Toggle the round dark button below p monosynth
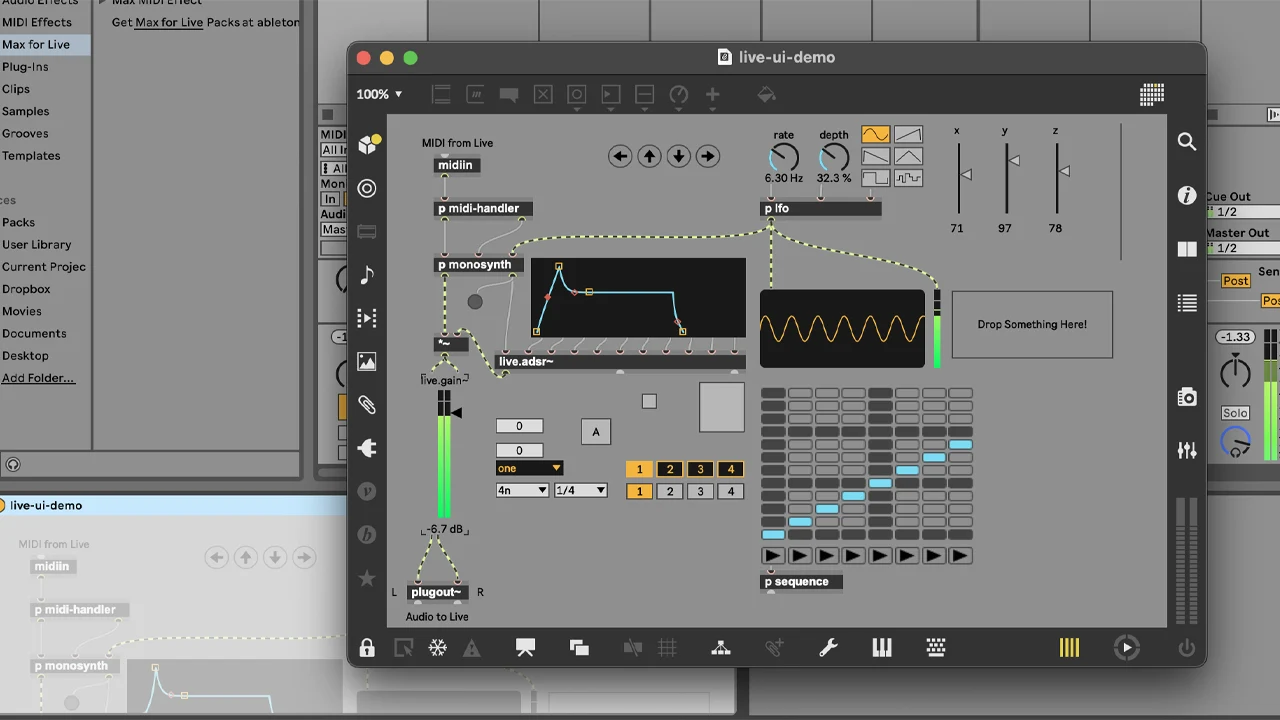The width and height of the screenshot is (1280, 720). point(475,301)
